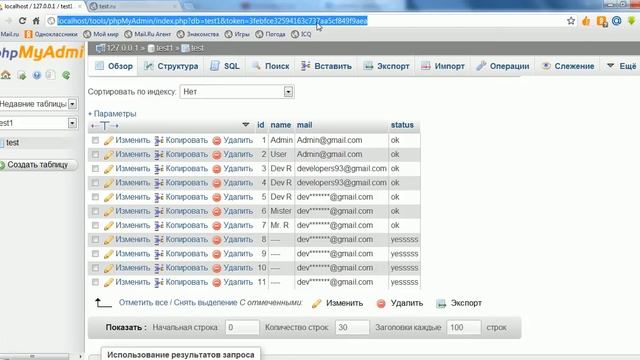This screenshot has height=360, width=640.
Task: Switch to the Операции tab
Action: coord(503,66)
